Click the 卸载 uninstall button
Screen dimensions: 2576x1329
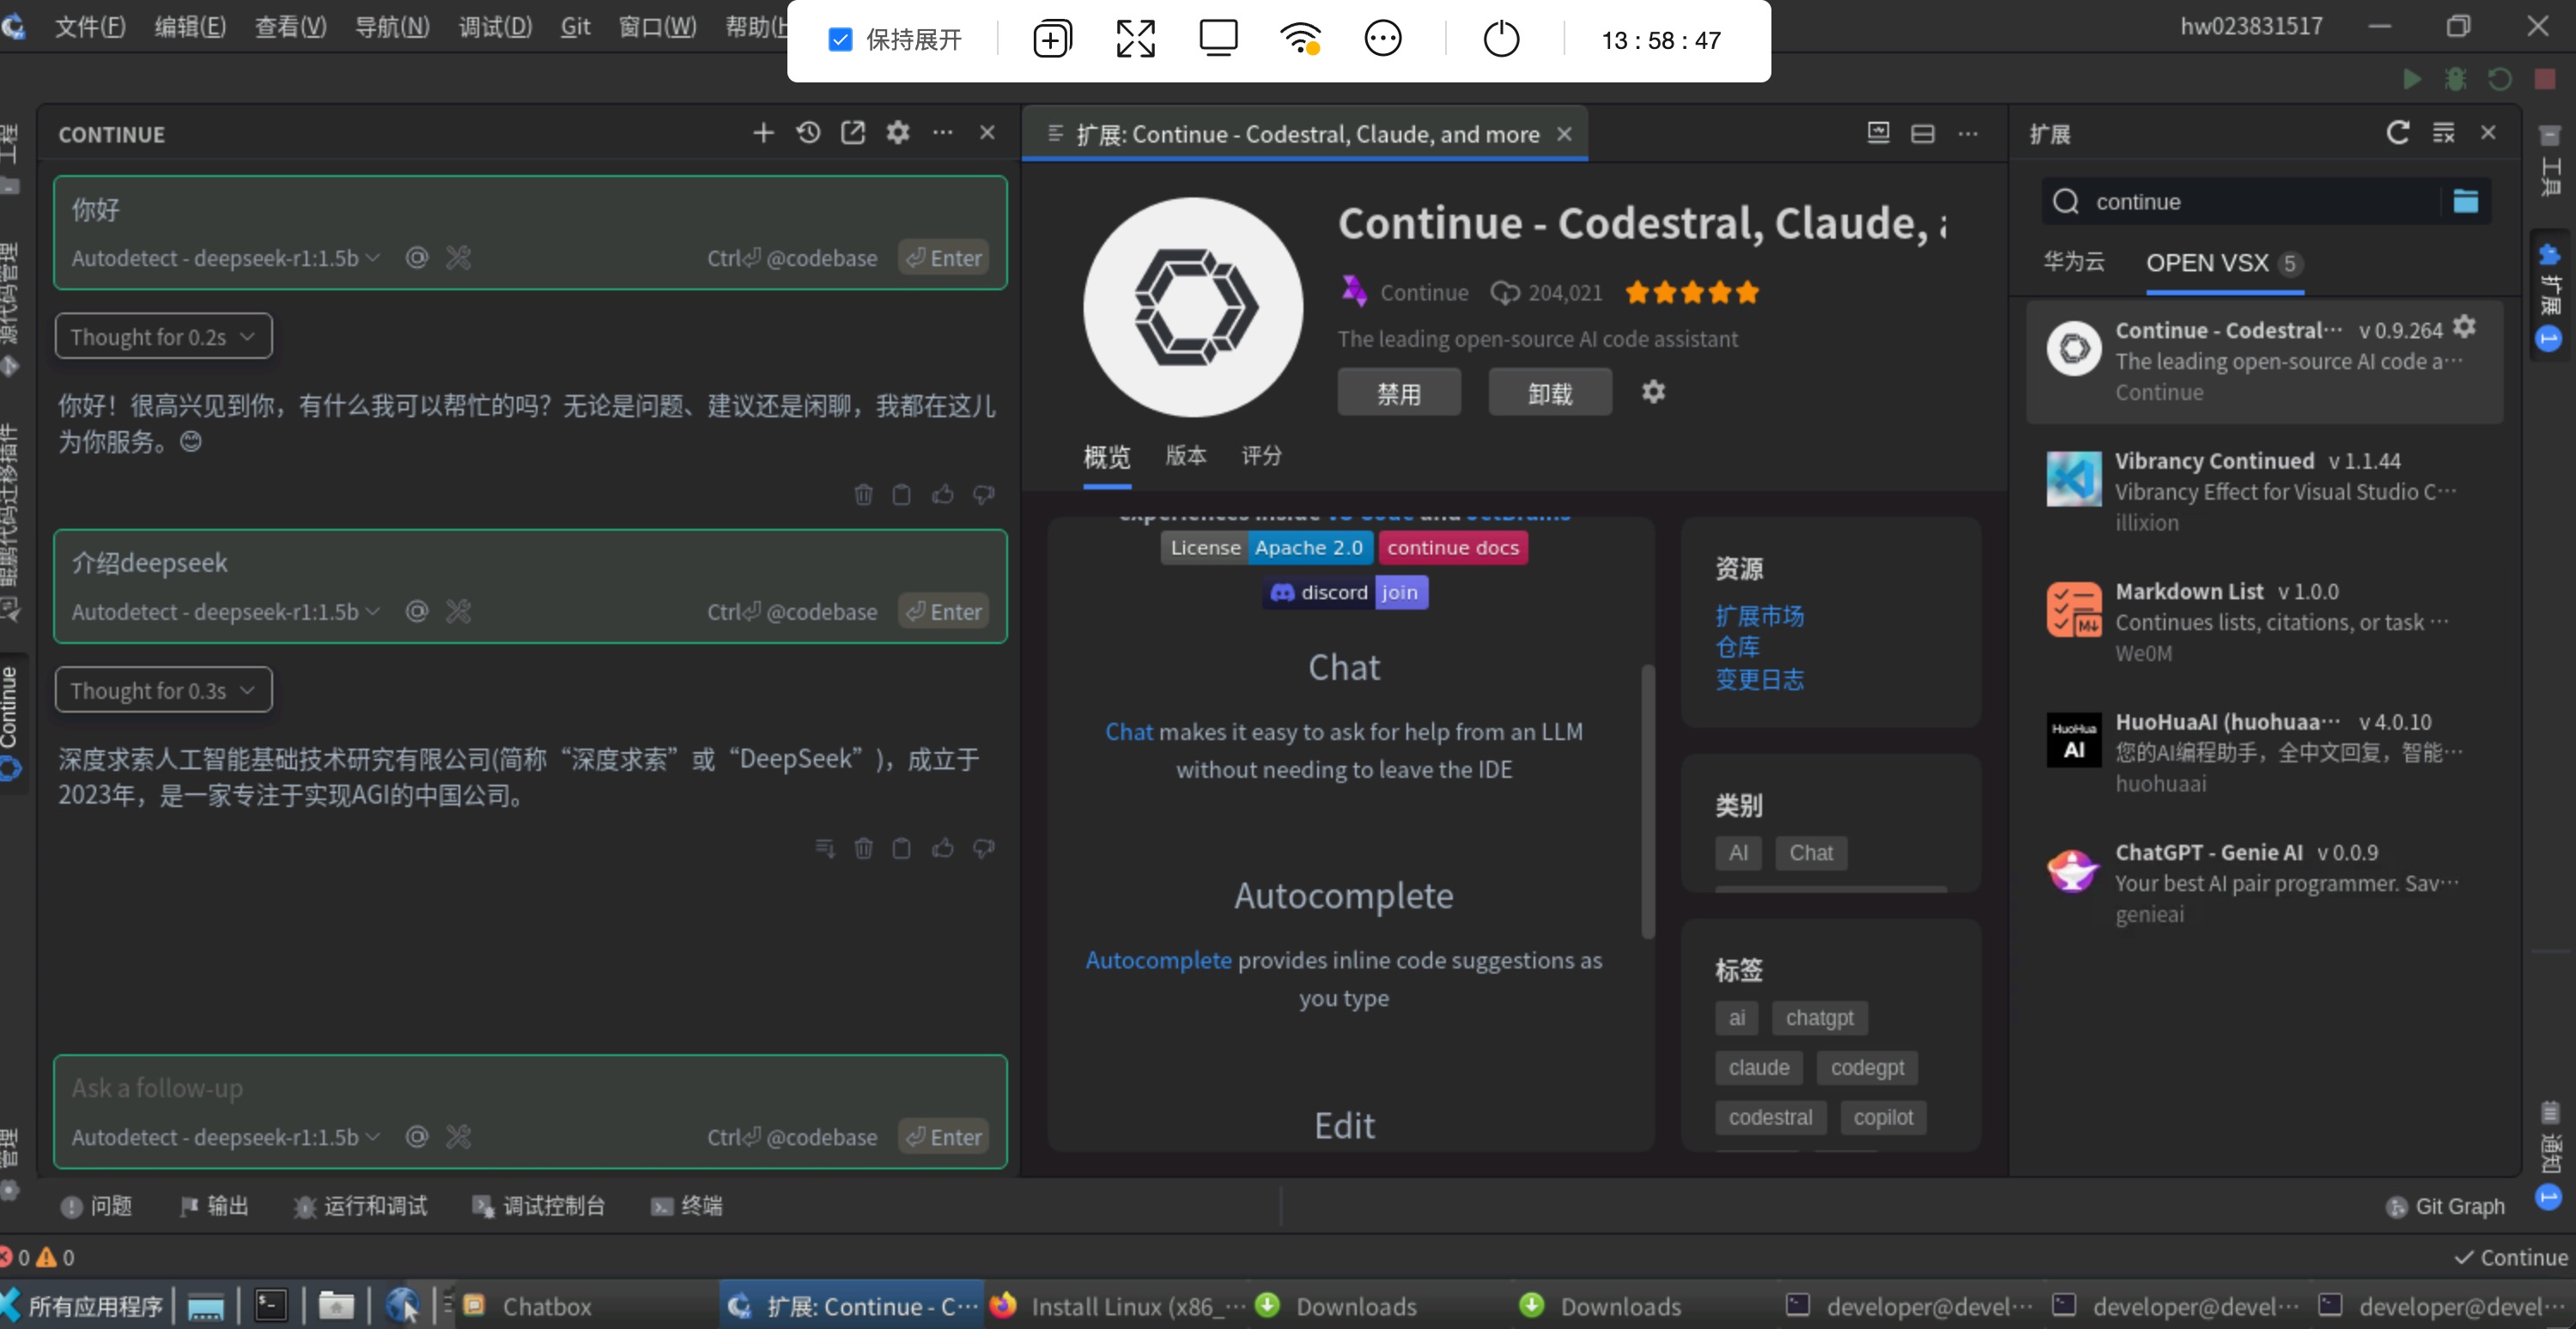1549,393
